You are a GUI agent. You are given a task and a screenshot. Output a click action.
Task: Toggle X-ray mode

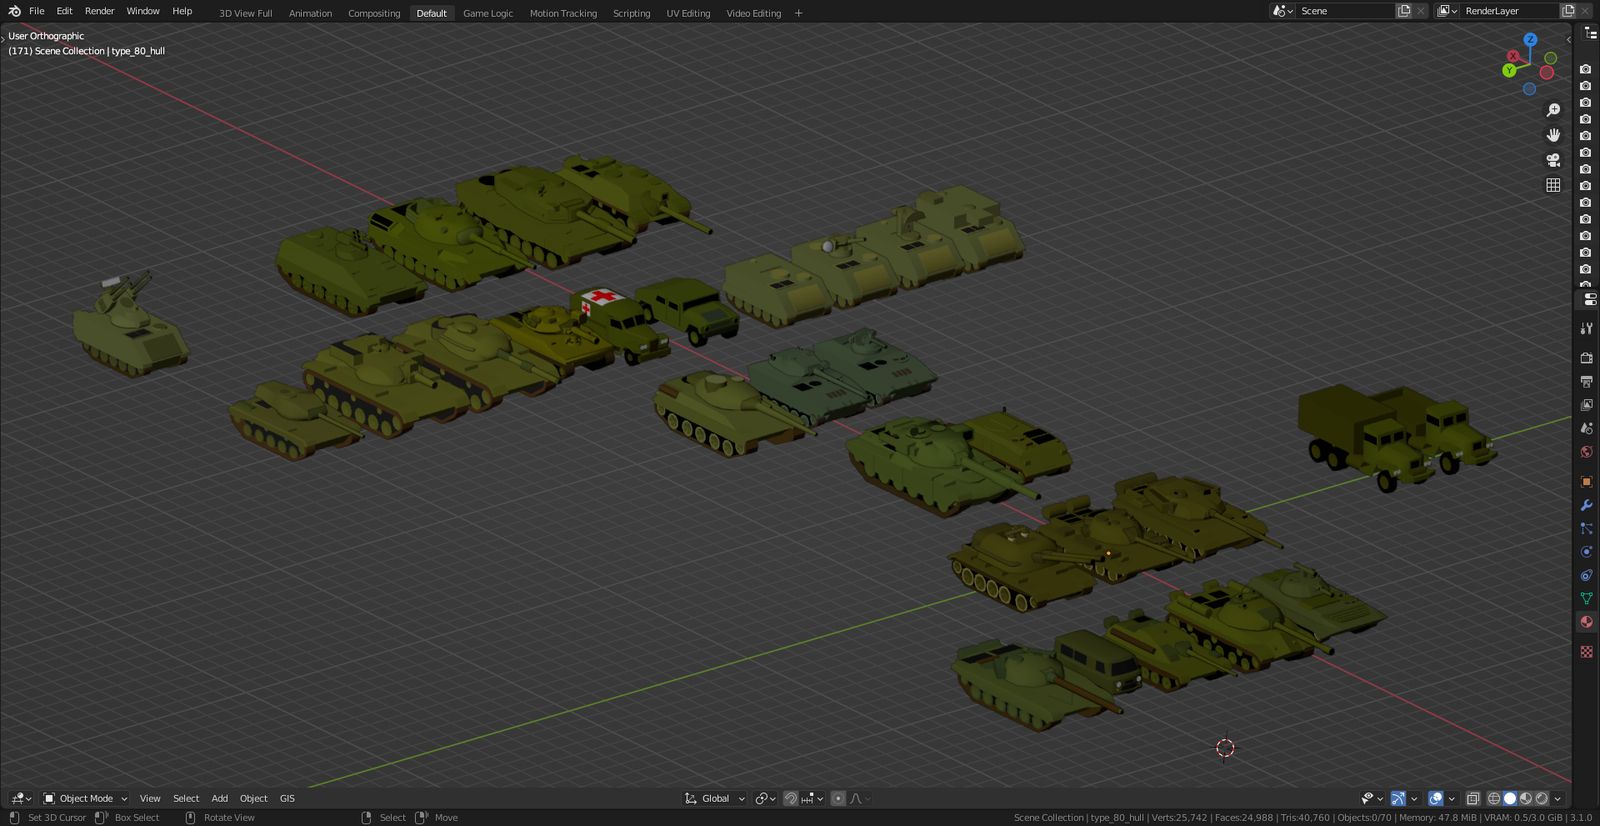(1473, 798)
